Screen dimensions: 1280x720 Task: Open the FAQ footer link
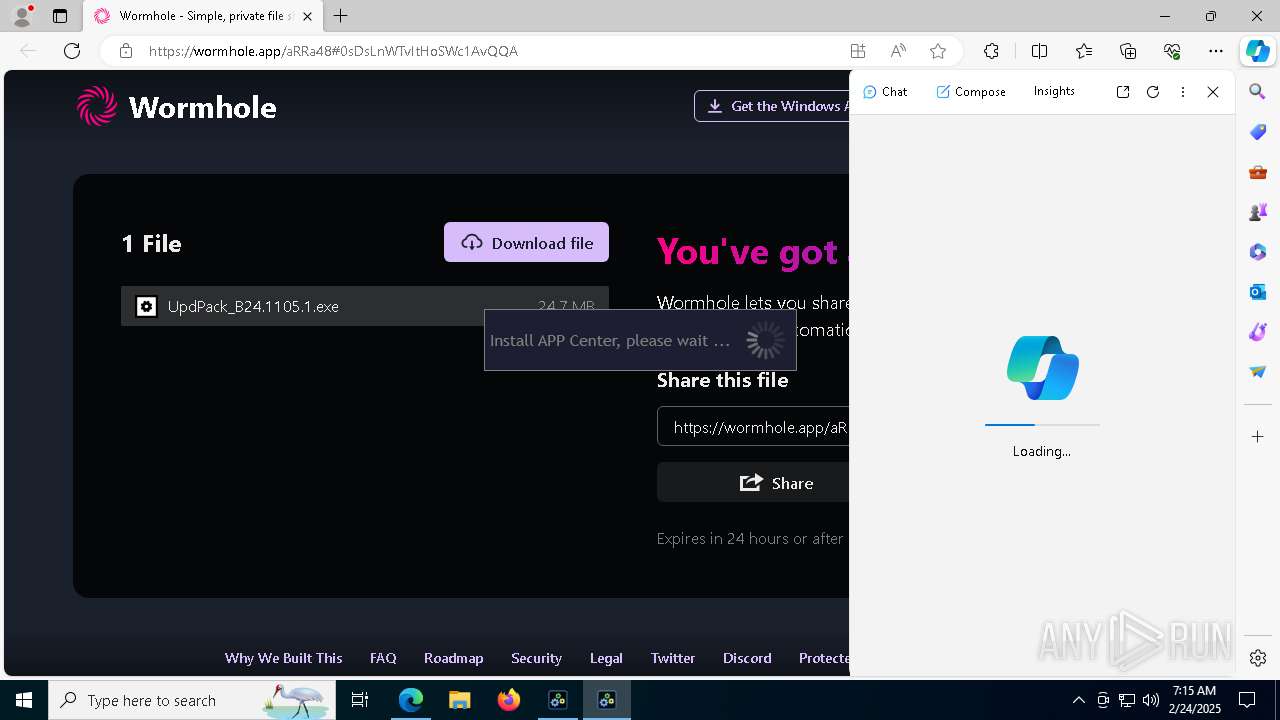pos(383,658)
